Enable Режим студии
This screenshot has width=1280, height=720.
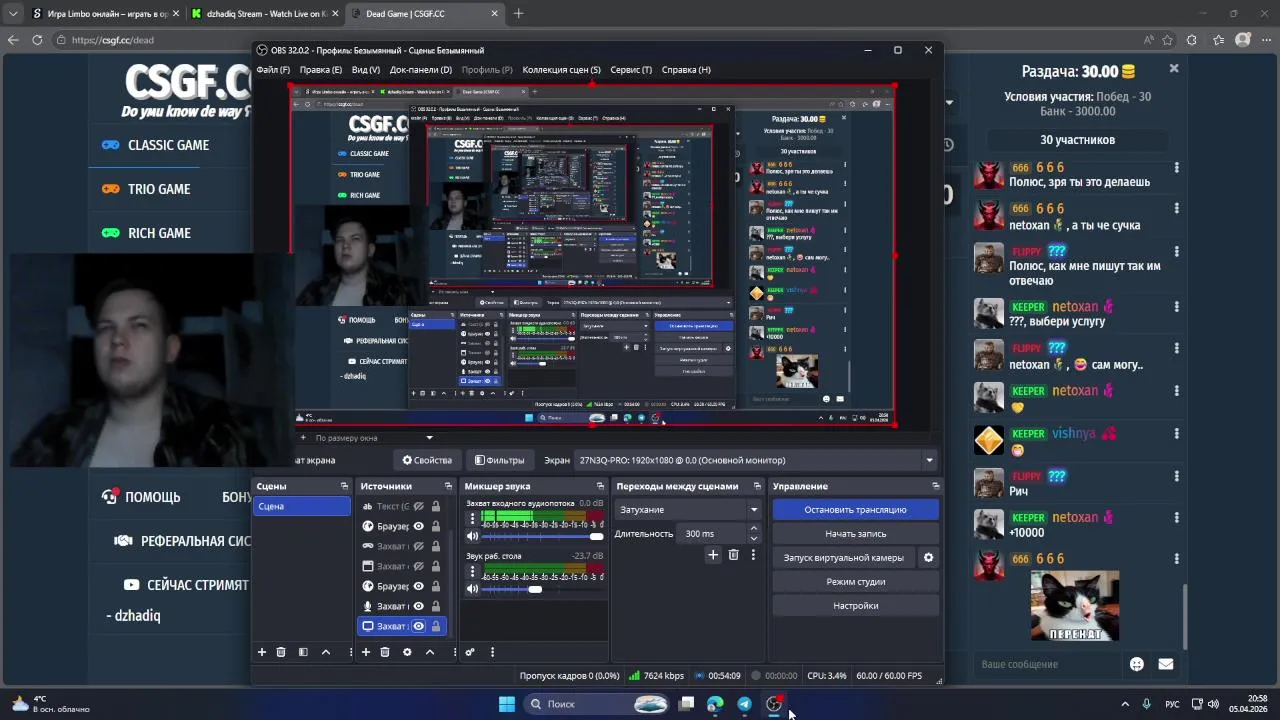pyautogui.click(x=855, y=582)
